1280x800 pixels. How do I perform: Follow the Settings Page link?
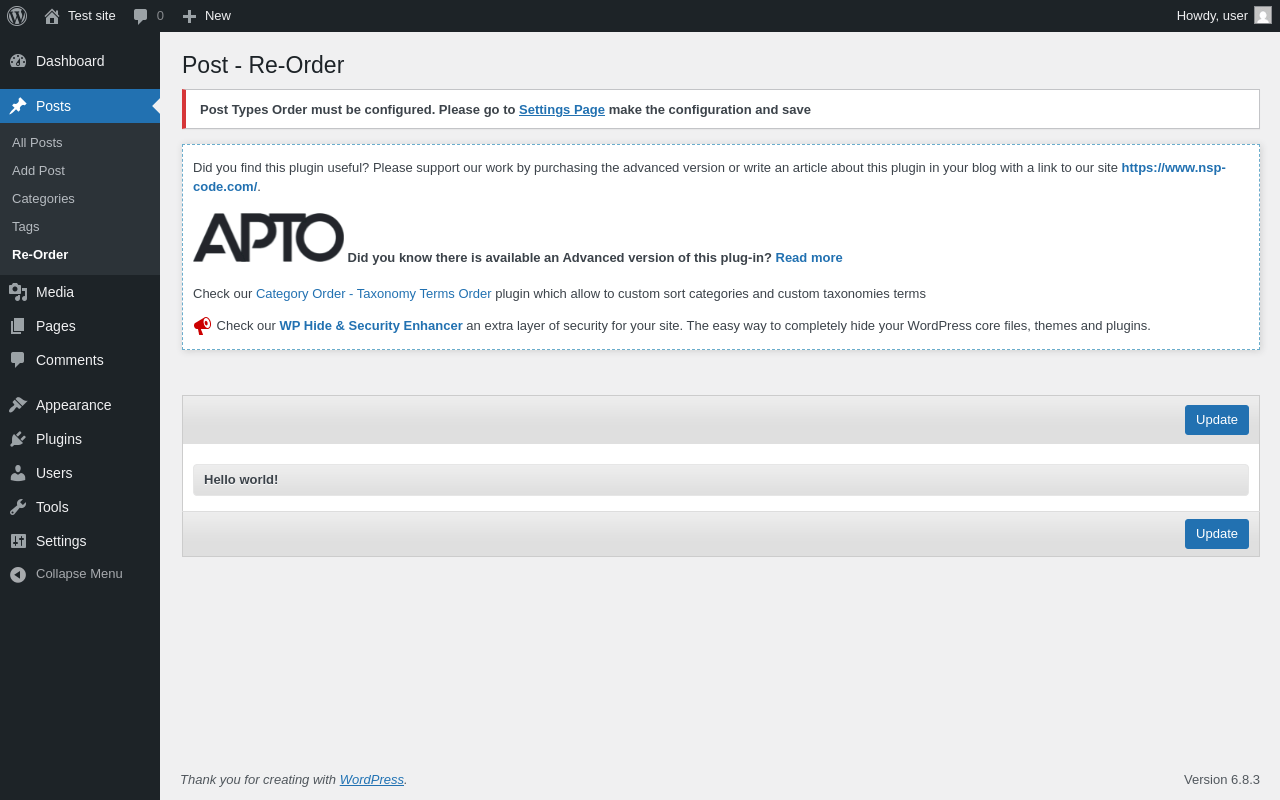coord(562,110)
